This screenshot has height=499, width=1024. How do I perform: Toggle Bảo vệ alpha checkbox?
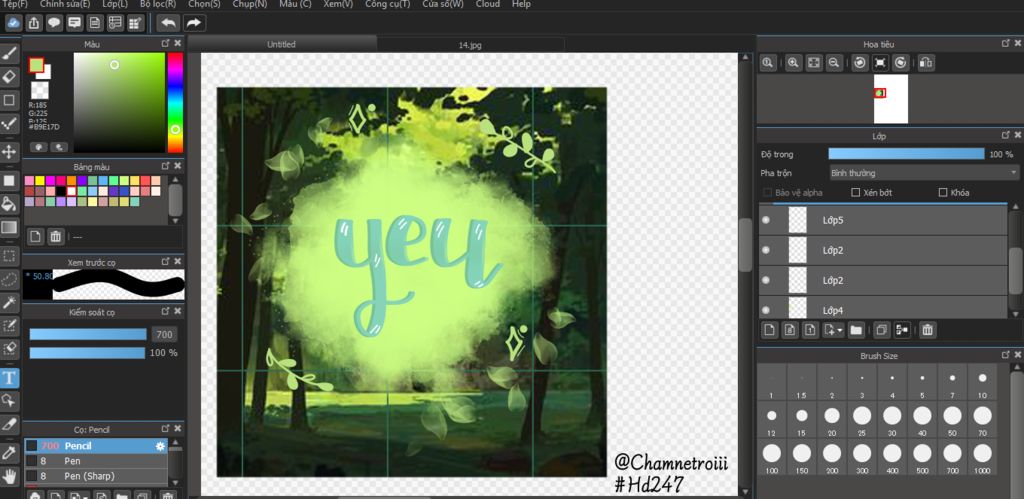[767, 193]
